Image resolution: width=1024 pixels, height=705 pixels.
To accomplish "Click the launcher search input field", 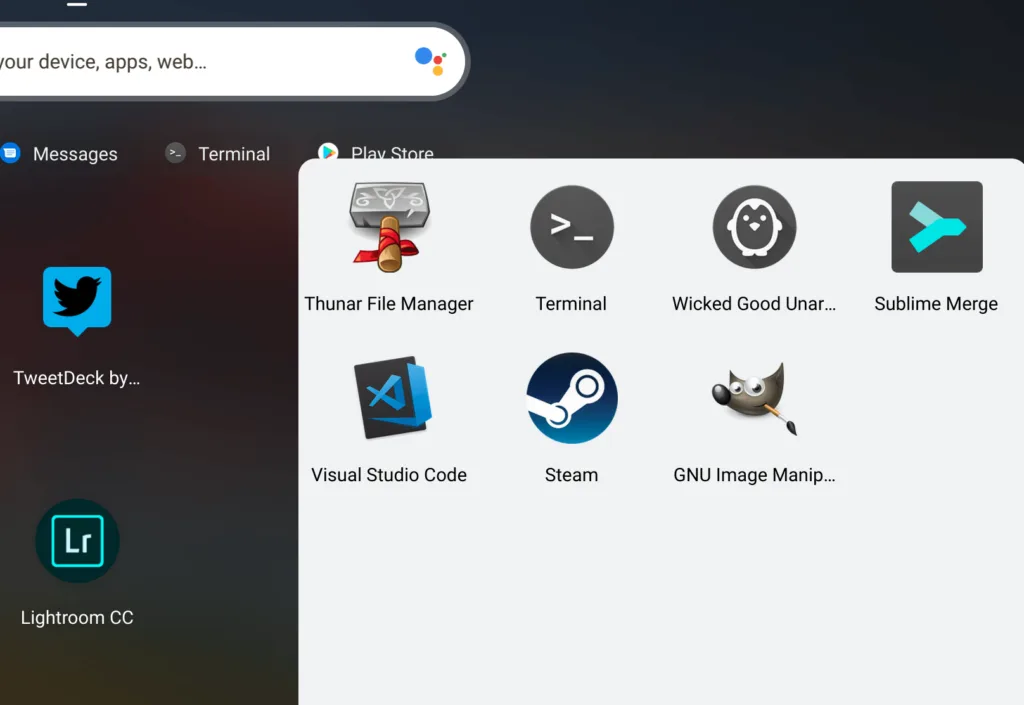I will (x=200, y=62).
